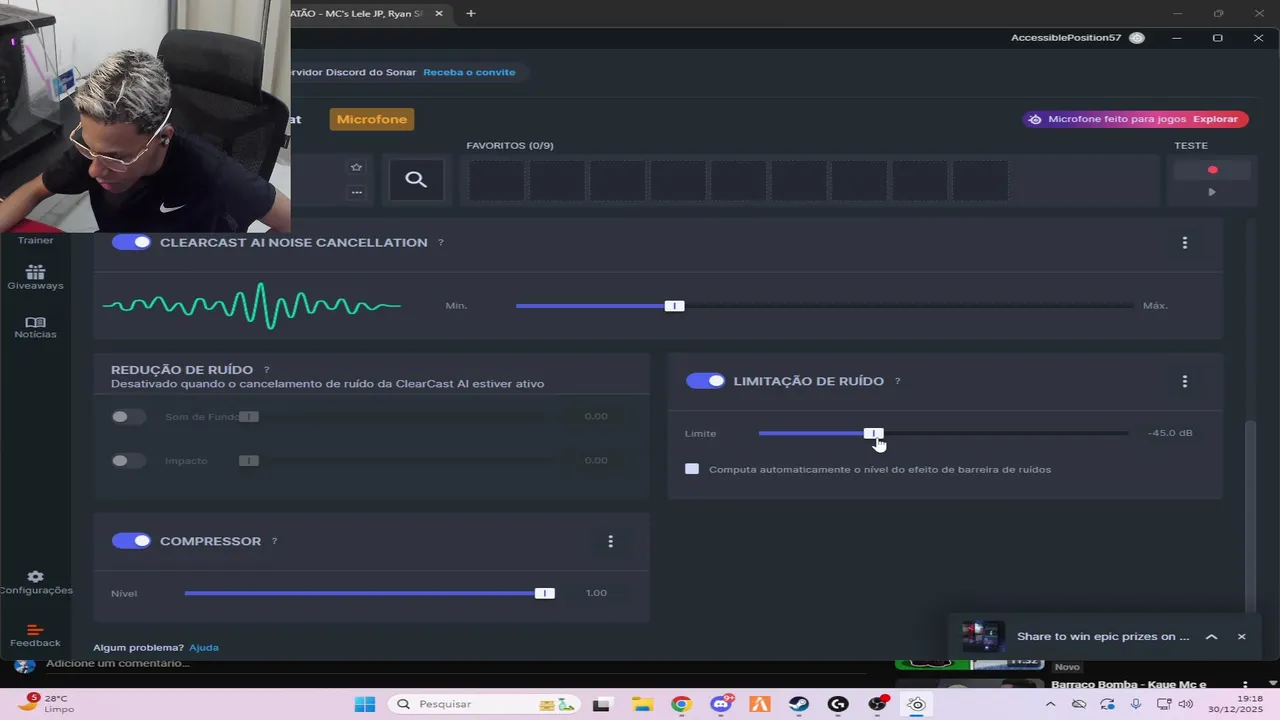Image resolution: width=1280 pixels, height=720 pixels.
Task: Open the Ajuda help link
Action: 204,647
